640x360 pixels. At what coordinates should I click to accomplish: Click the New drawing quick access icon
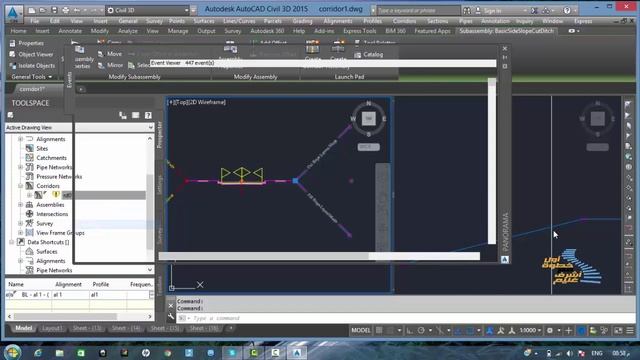pos(31,10)
